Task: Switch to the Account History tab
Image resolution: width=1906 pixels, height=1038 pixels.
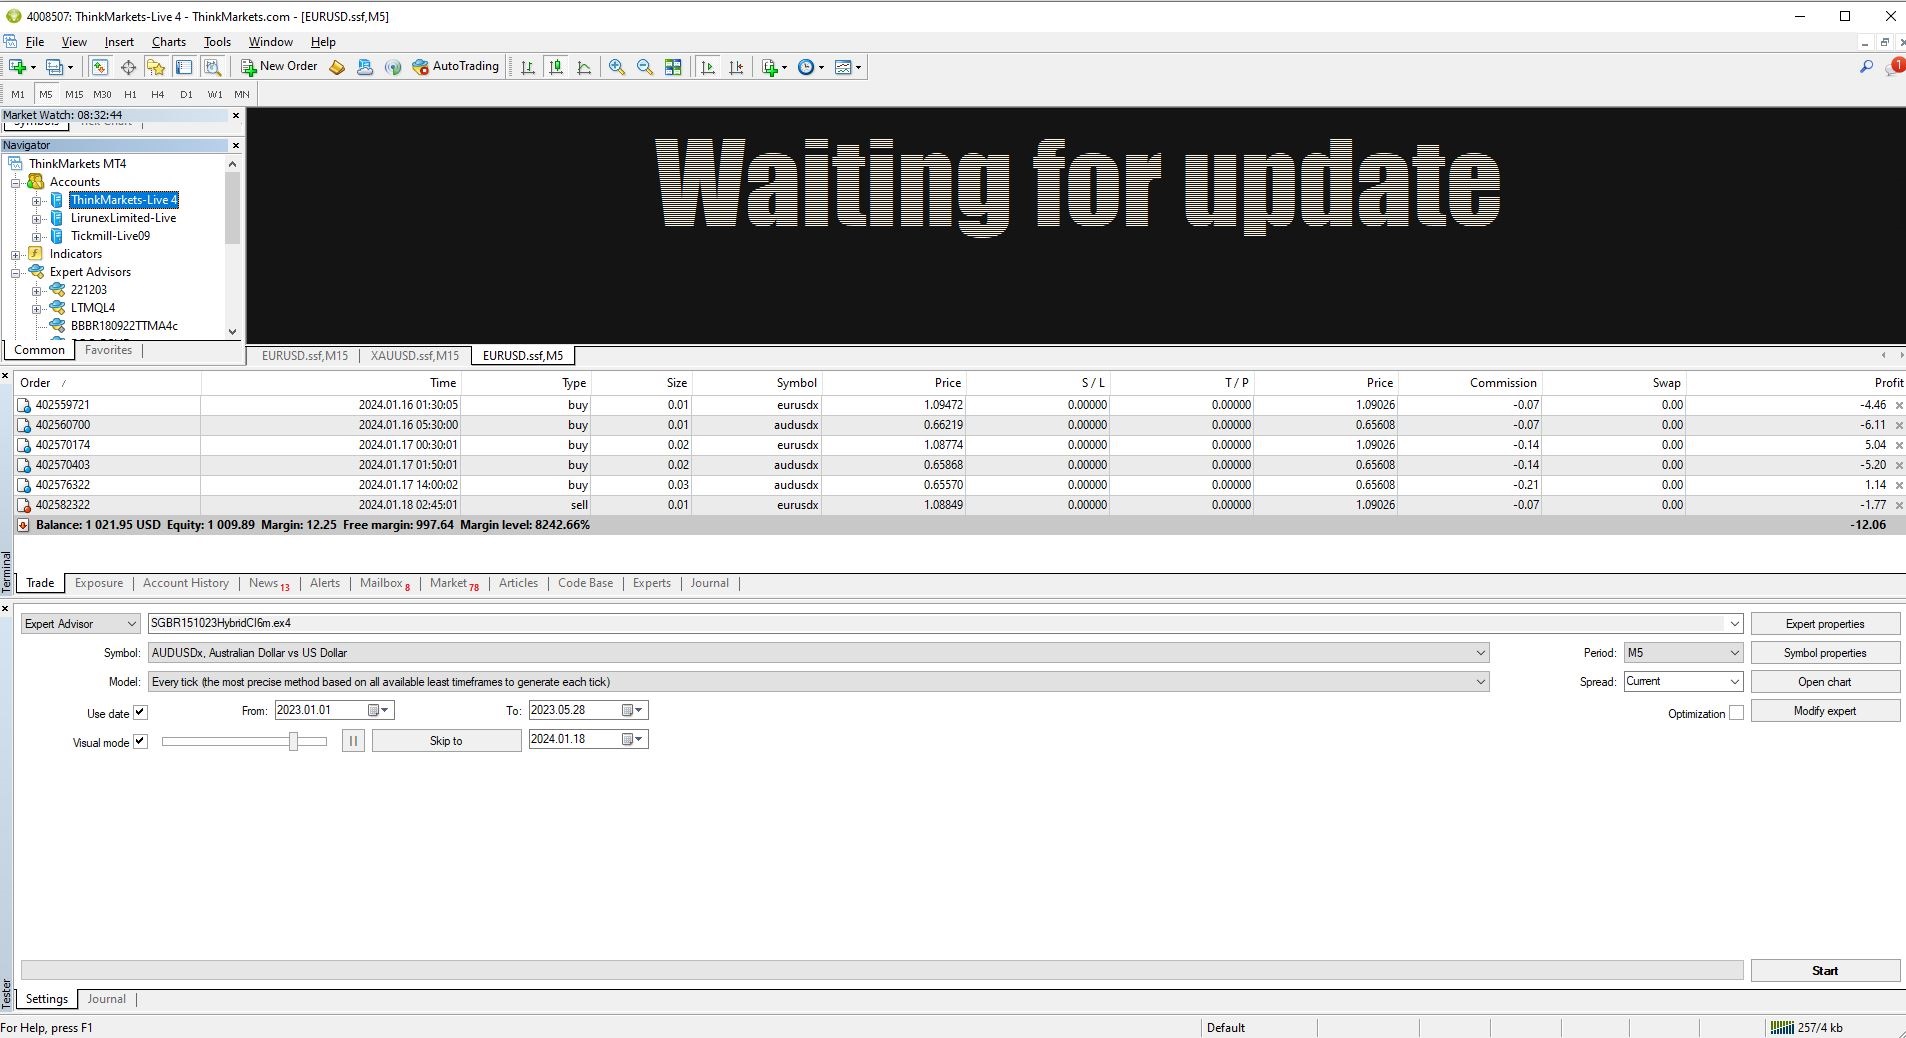Action: coord(186,583)
